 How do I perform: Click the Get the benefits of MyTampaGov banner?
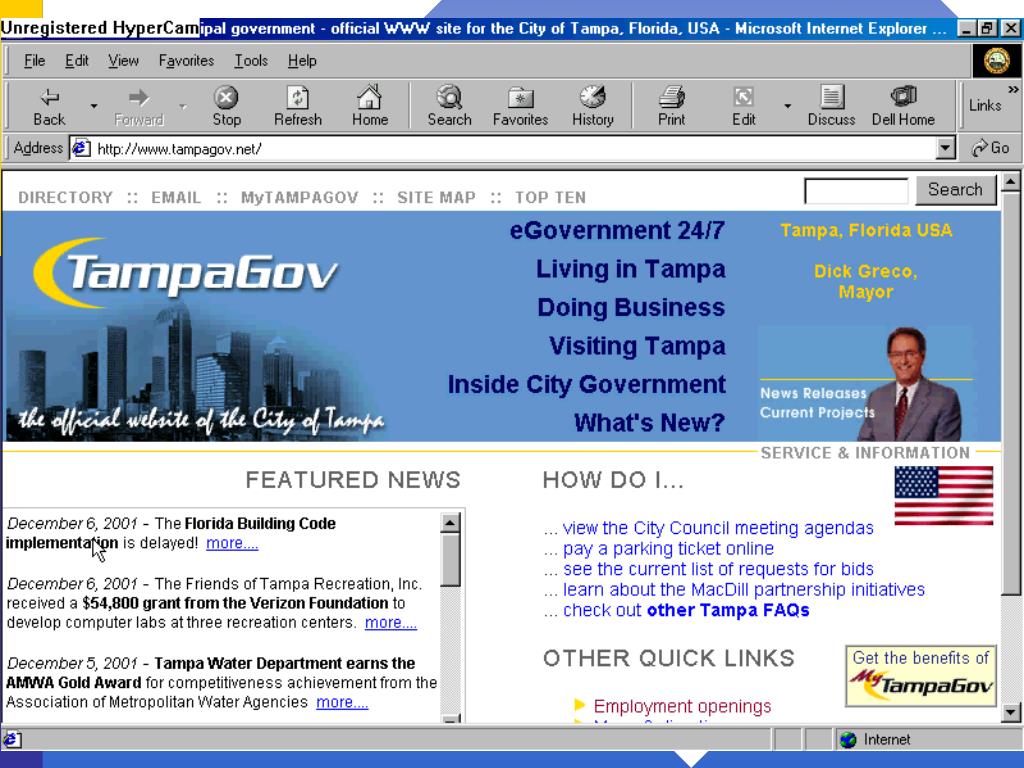(x=921, y=676)
